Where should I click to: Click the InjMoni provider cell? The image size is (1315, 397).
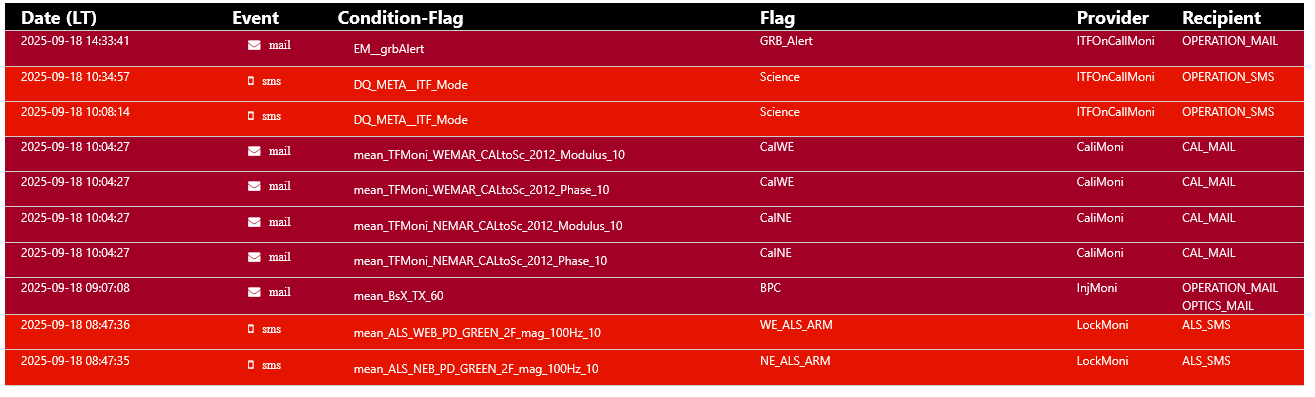pyautogui.click(x=1096, y=288)
